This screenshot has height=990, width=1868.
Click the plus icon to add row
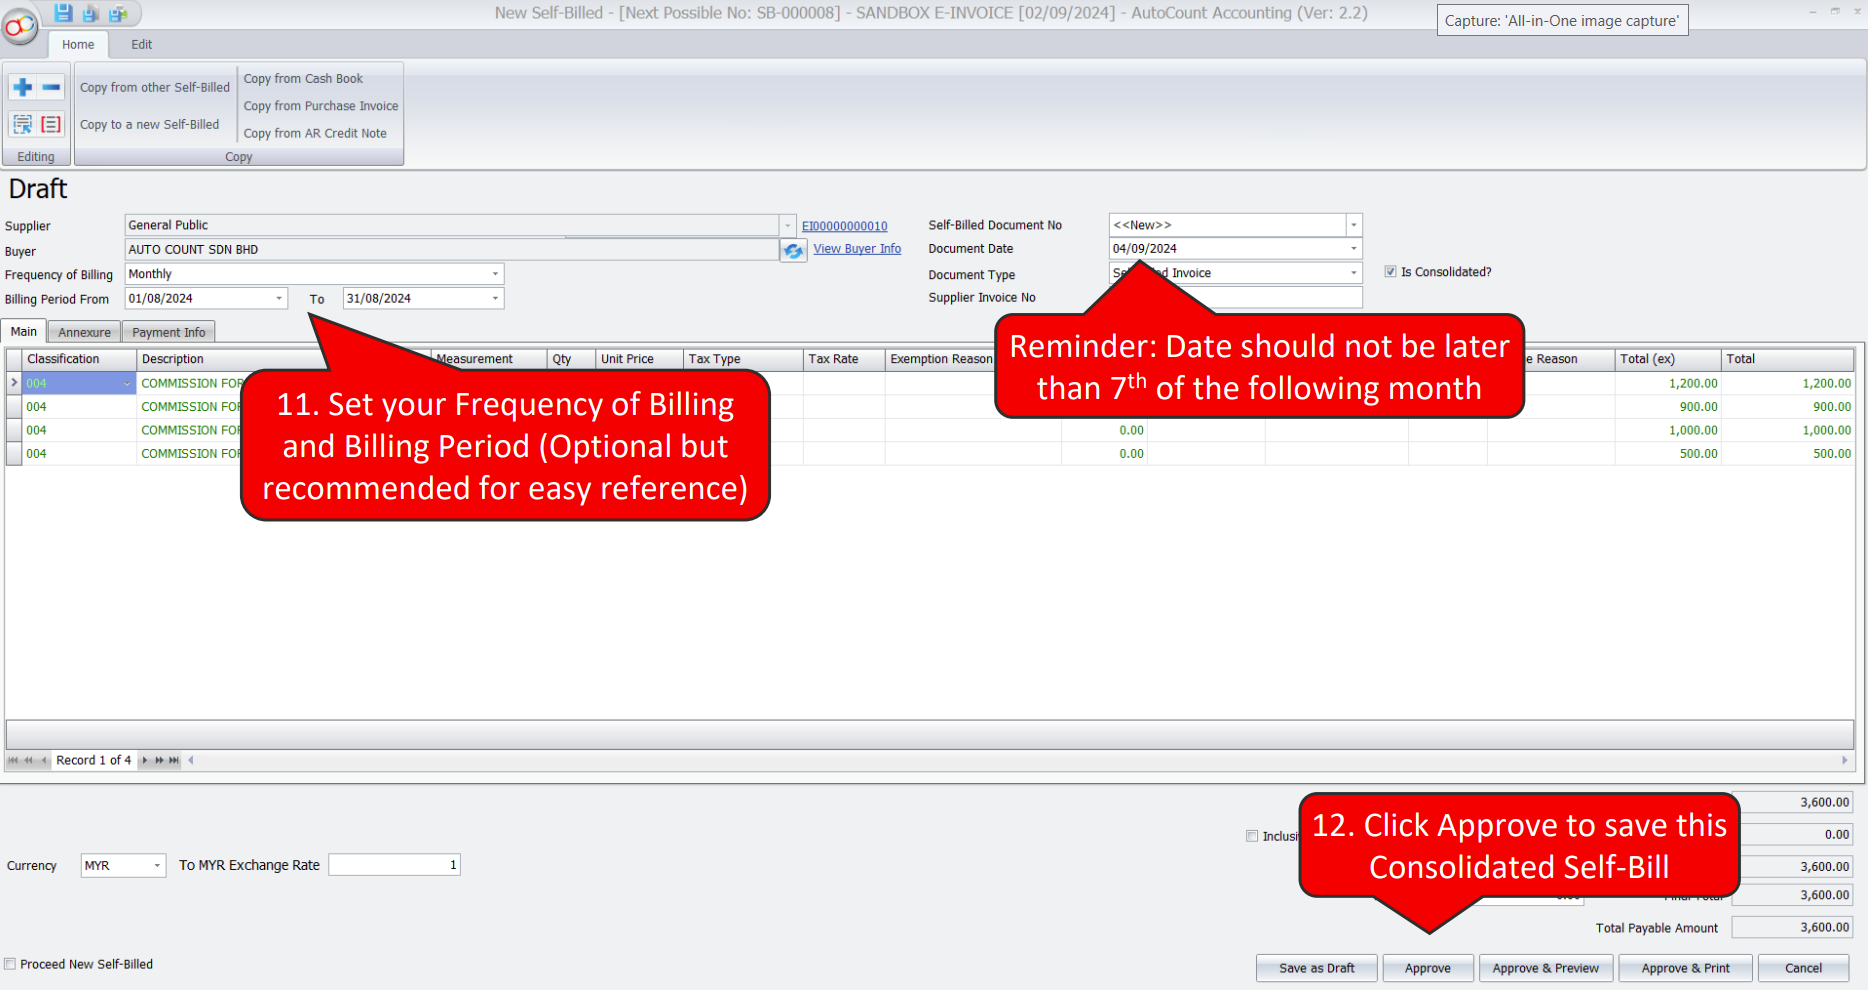23,87
